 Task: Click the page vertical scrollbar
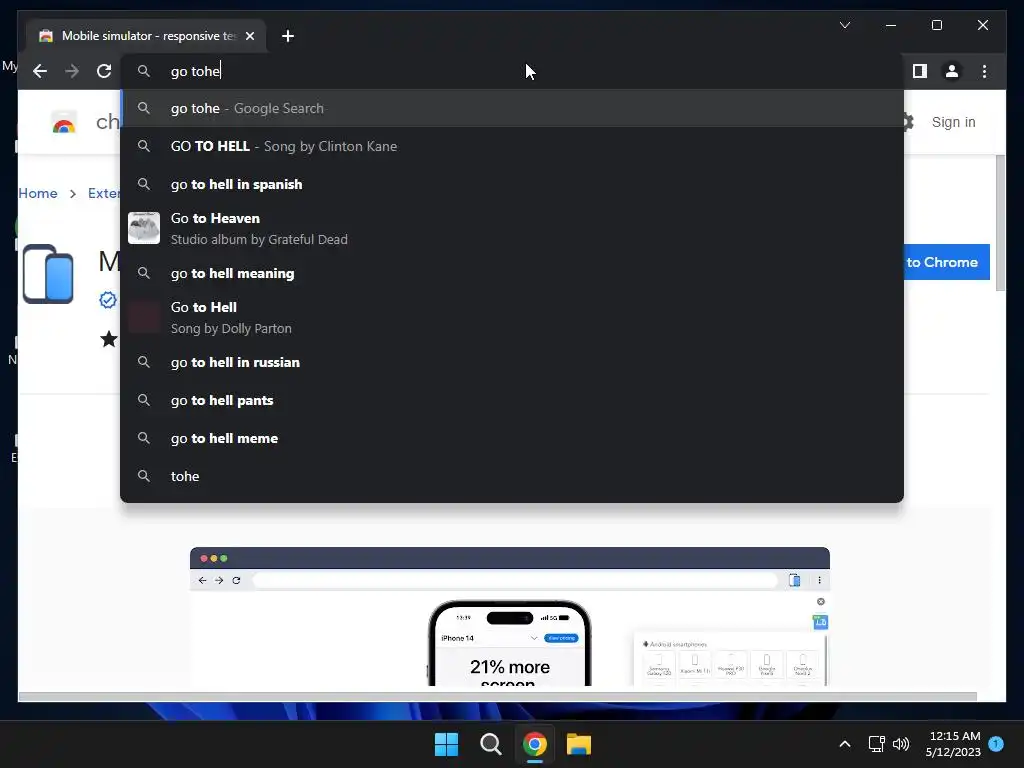(1000, 222)
